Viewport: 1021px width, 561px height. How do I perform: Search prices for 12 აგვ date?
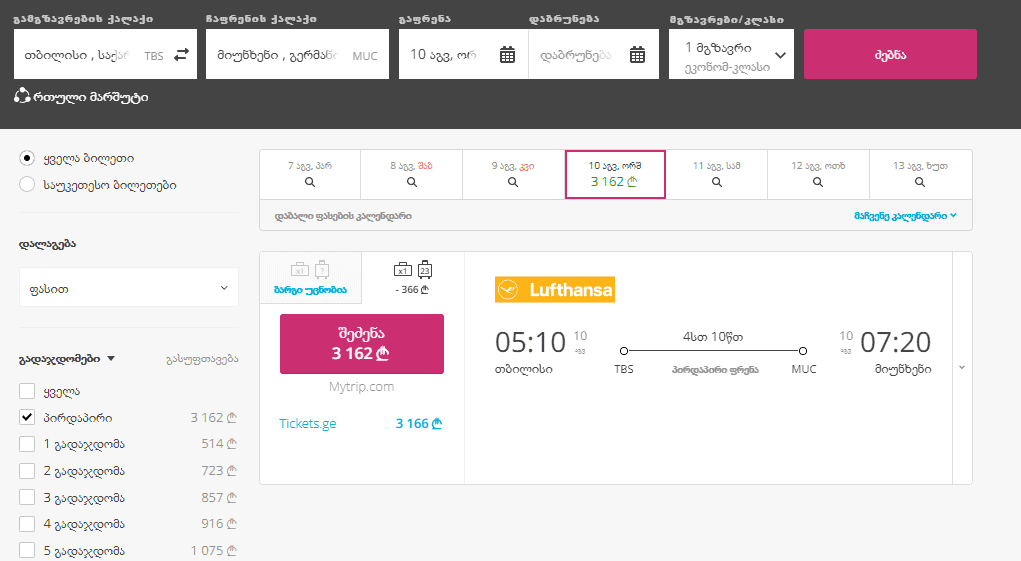click(818, 182)
